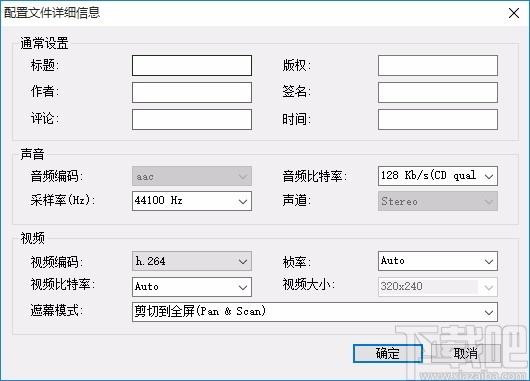The height and width of the screenshot is (381, 530).
Task: Click the 配置文件详细信息 title text
Action: pyautogui.click(x=52, y=13)
